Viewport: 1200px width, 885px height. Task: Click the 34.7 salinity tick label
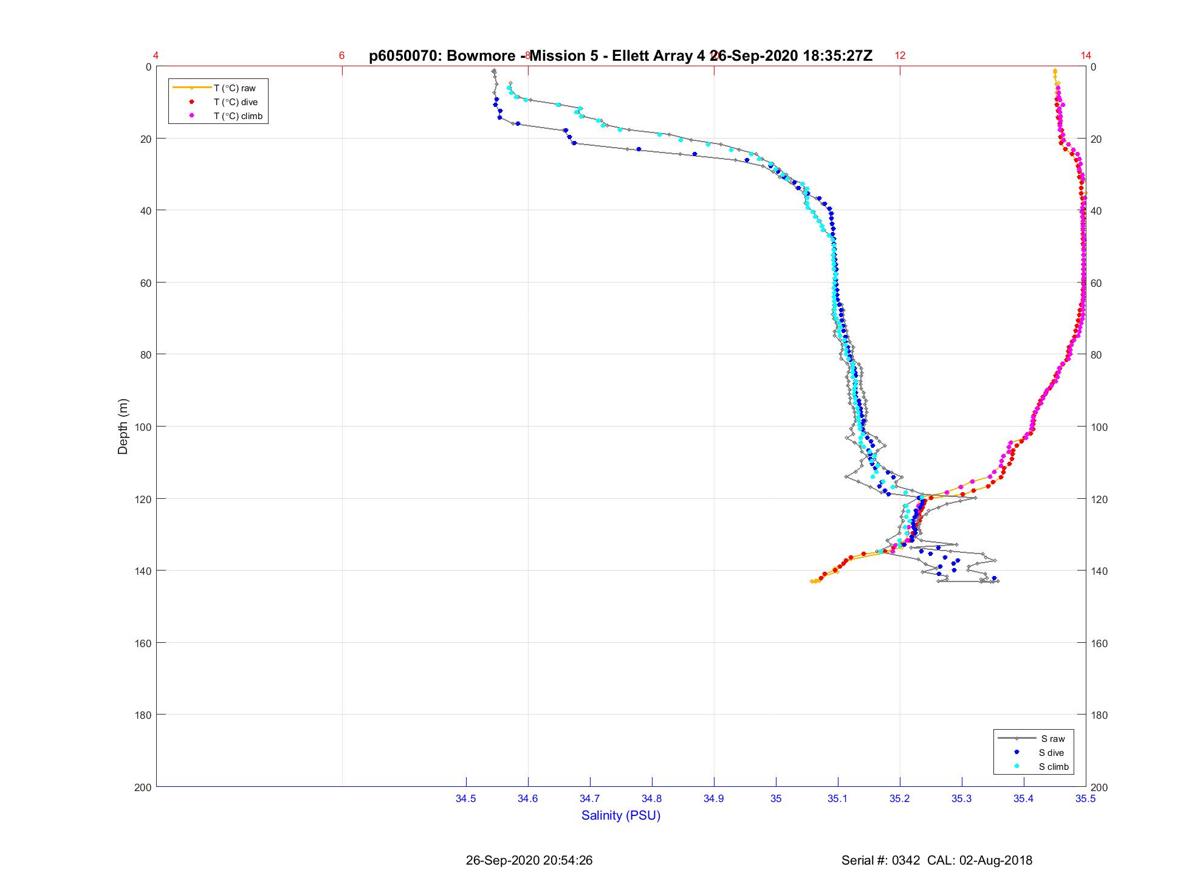(x=590, y=799)
